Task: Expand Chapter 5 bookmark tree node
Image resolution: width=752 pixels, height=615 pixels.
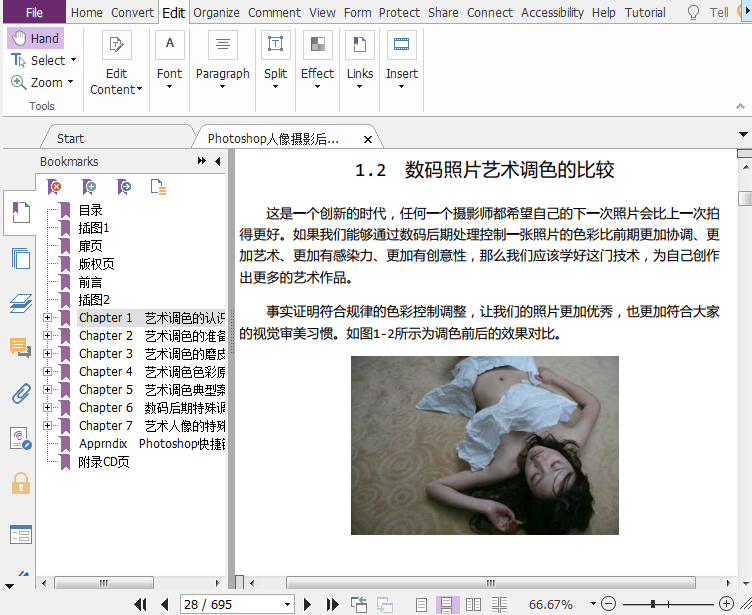Action: [48, 390]
